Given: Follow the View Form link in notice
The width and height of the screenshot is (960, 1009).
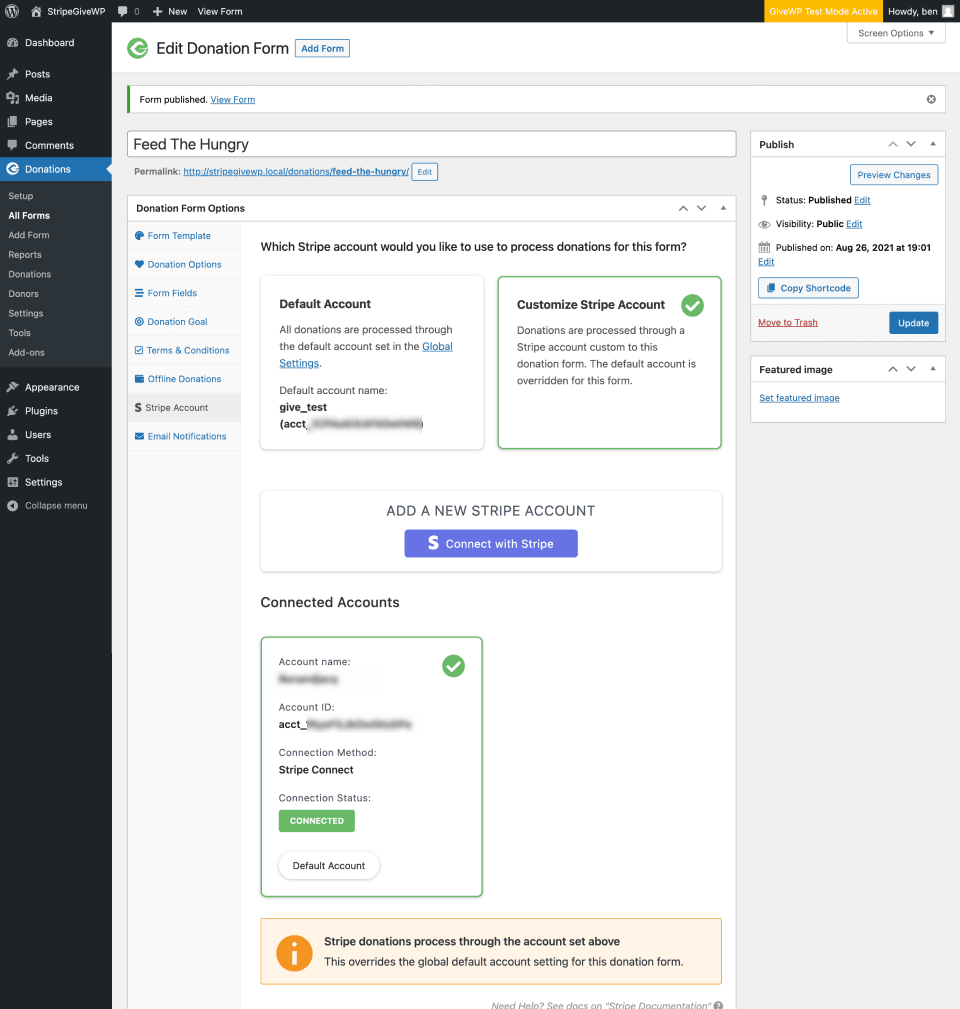Looking at the screenshot, I should (233, 99).
